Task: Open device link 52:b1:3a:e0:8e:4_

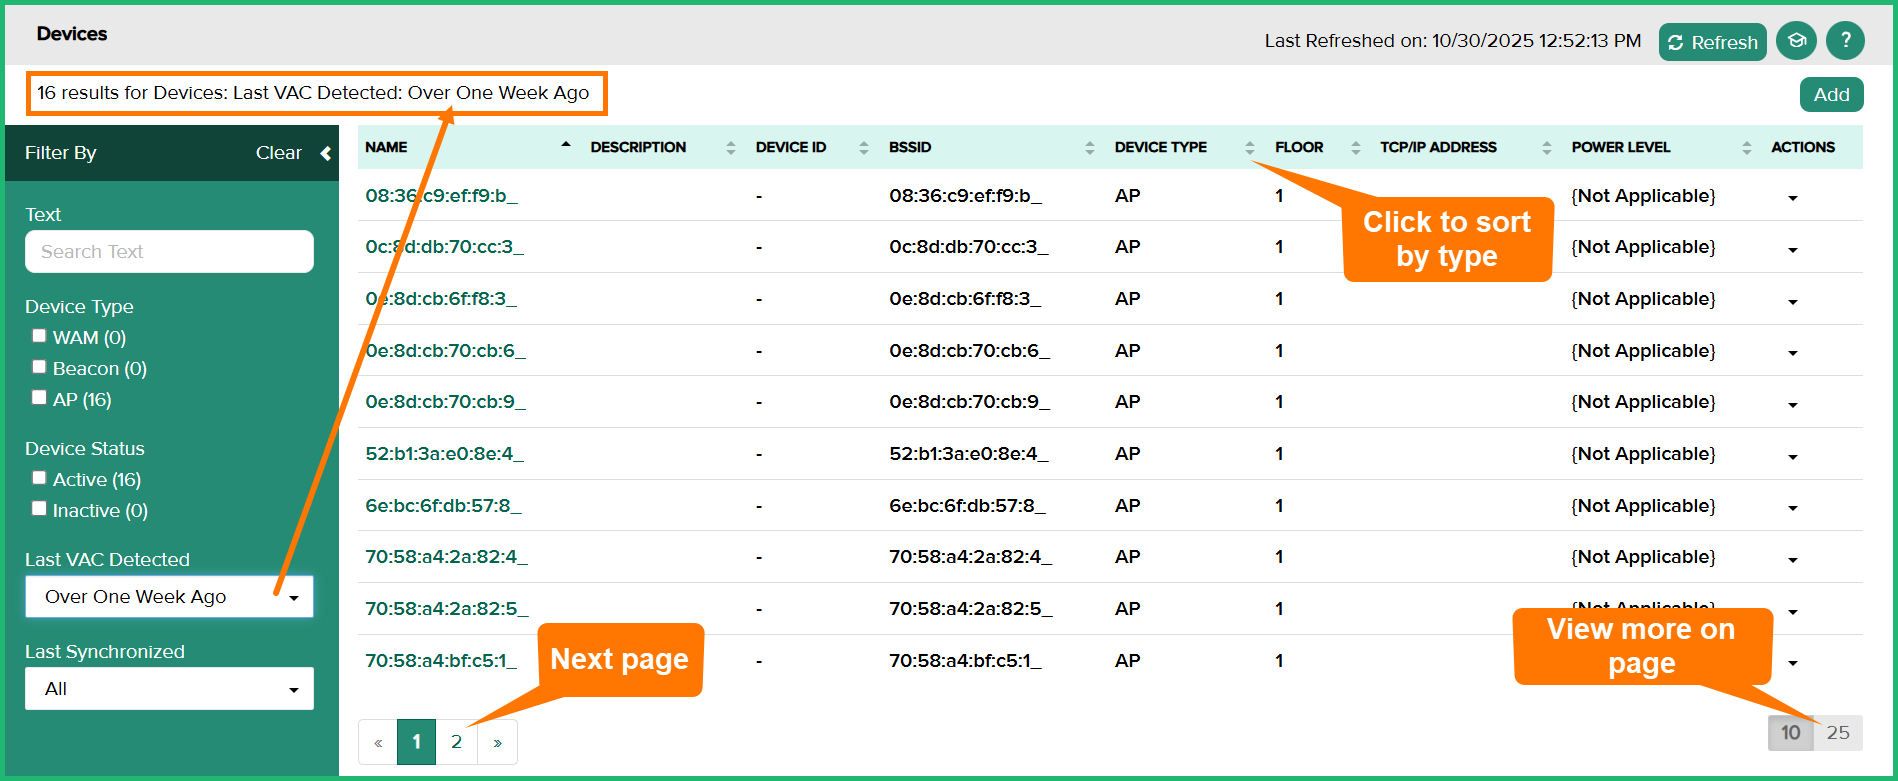Action: [x=444, y=454]
